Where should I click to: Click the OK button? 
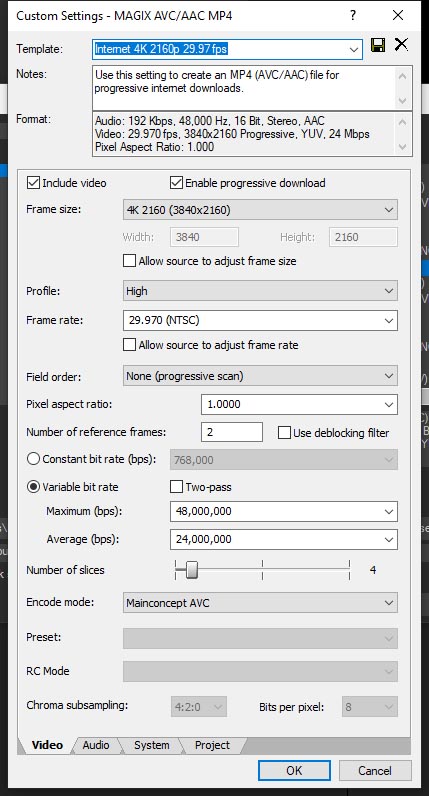294,770
